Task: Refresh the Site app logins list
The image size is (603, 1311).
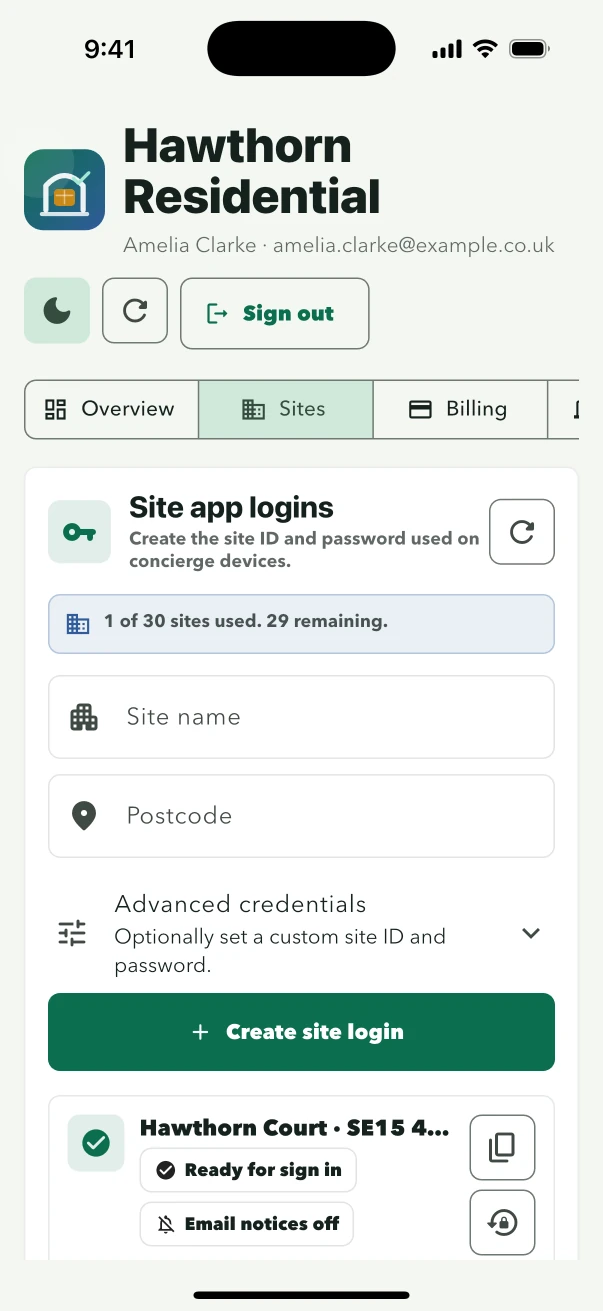Action: tap(522, 532)
